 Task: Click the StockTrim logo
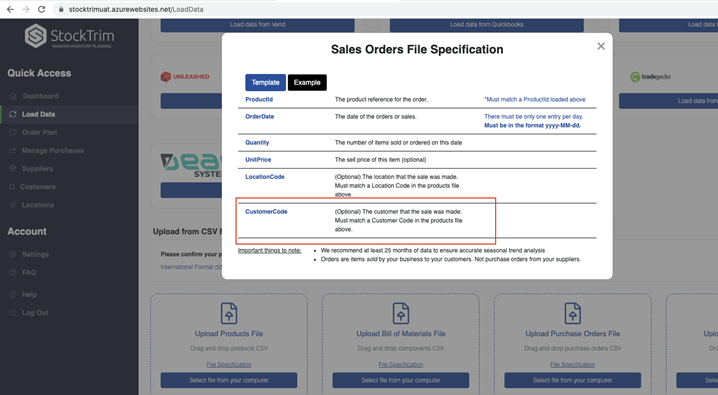pyautogui.click(x=69, y=36)
